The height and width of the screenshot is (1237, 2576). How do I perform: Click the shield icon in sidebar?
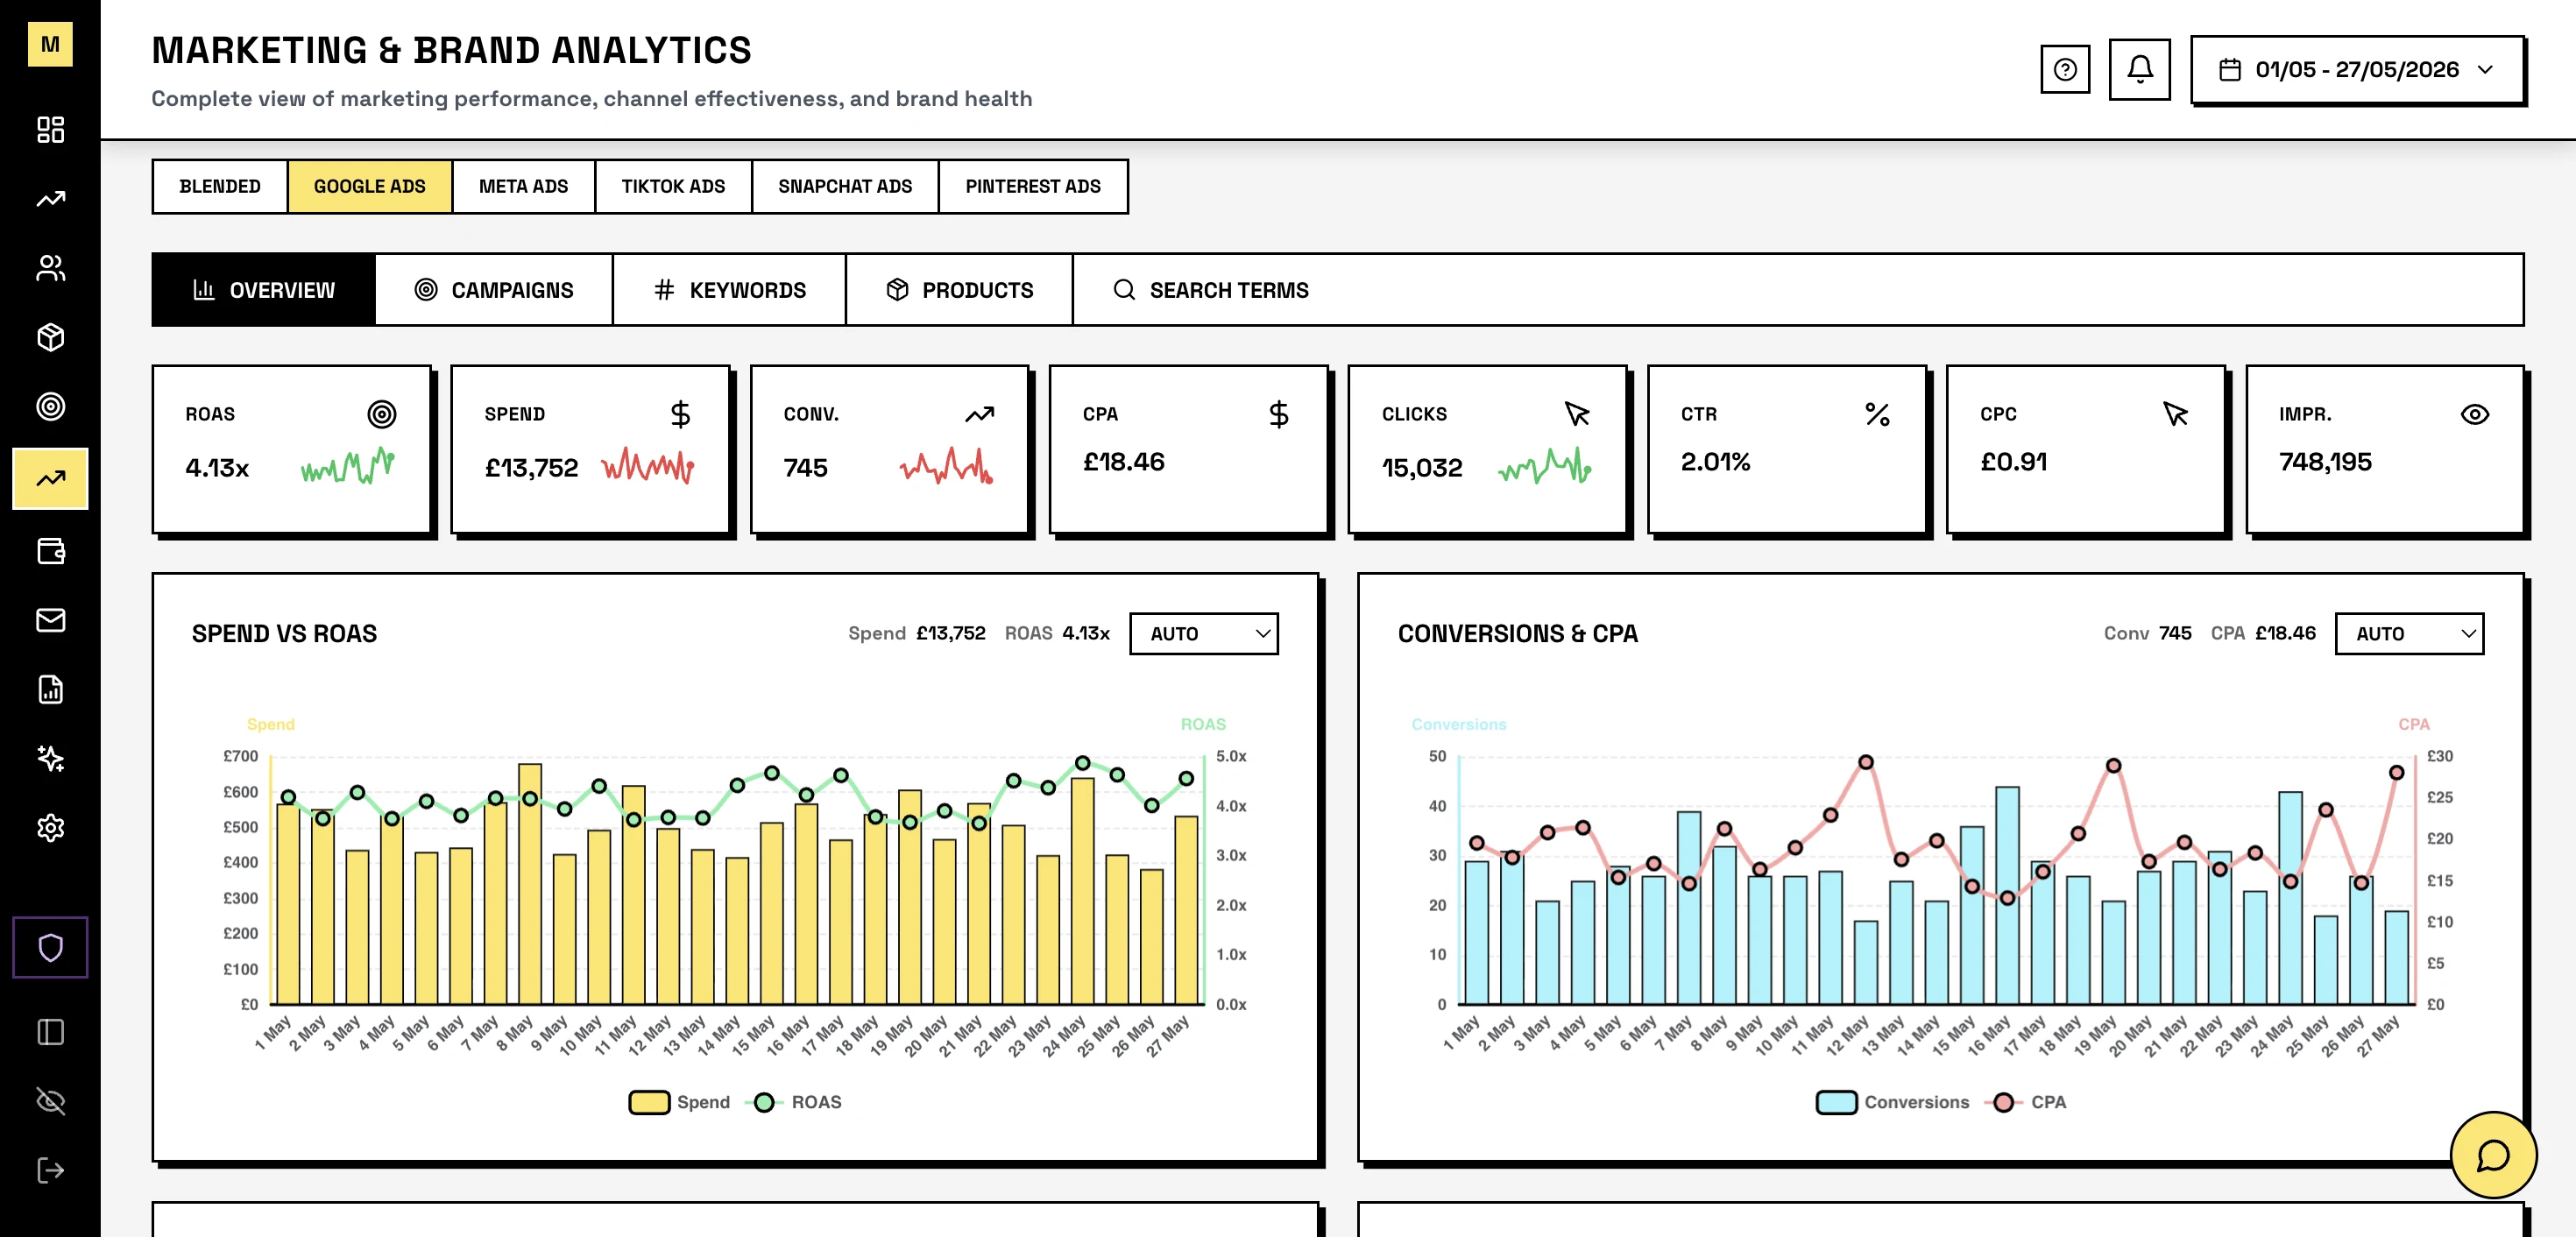[50, 947]
